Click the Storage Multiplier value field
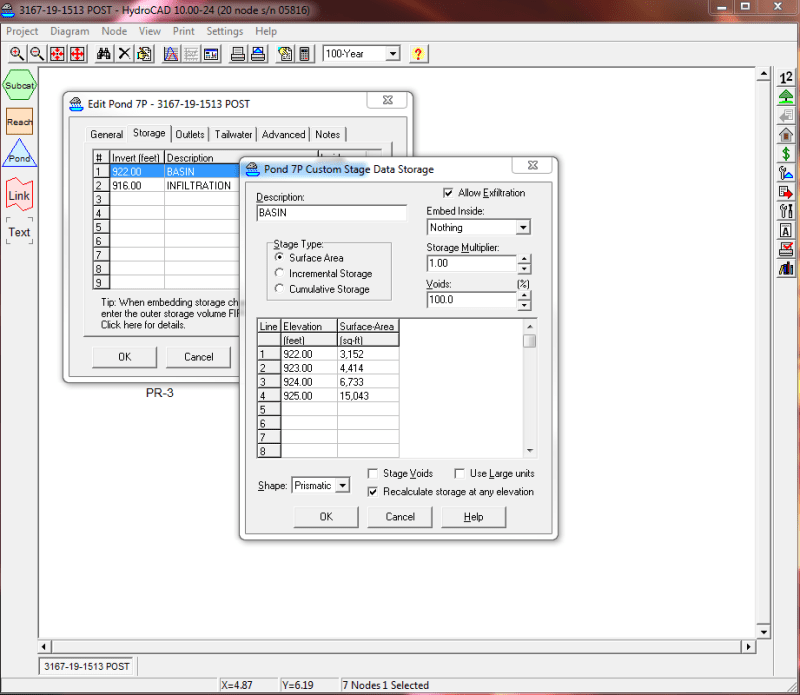 (471, 263)
